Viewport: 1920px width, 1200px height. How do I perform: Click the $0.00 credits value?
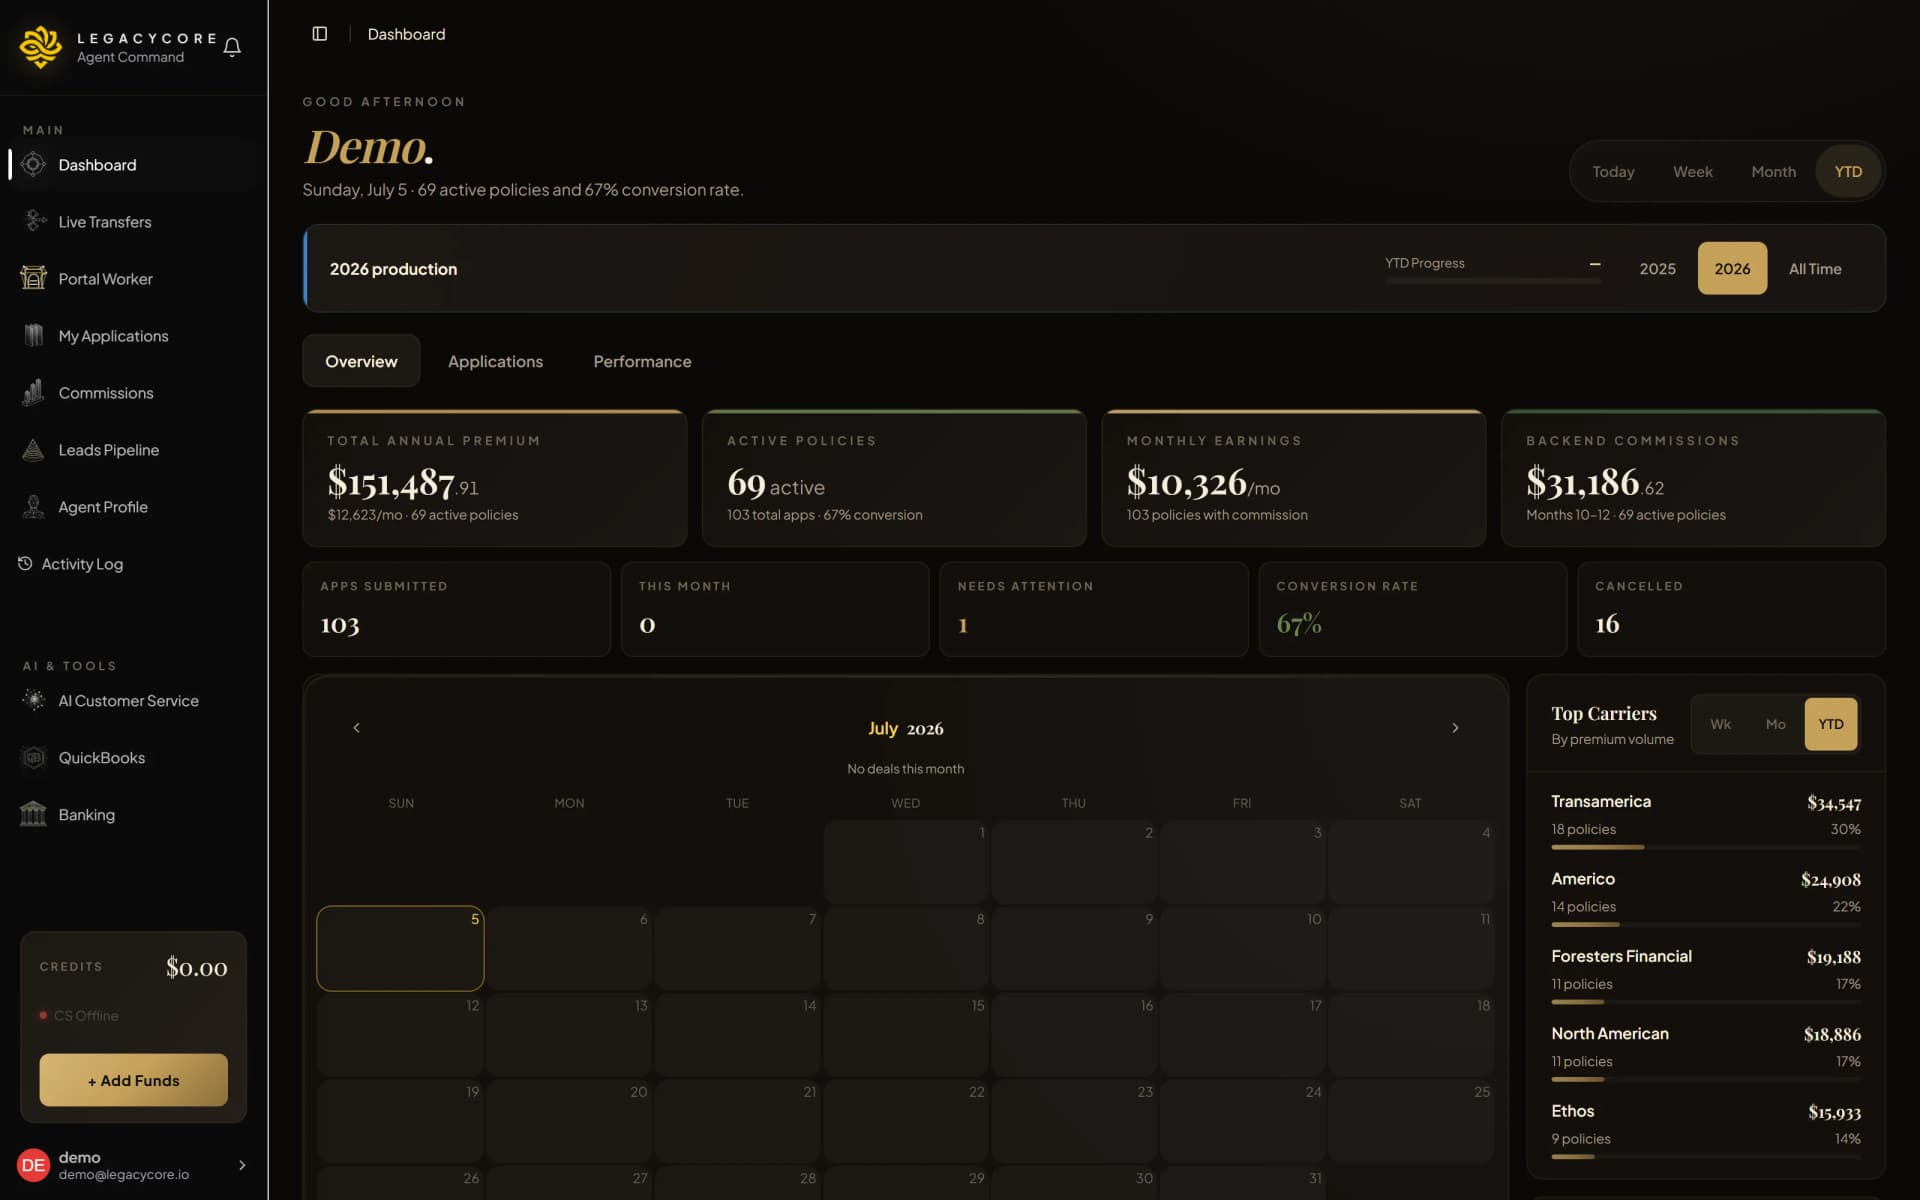tap(196, 967)
